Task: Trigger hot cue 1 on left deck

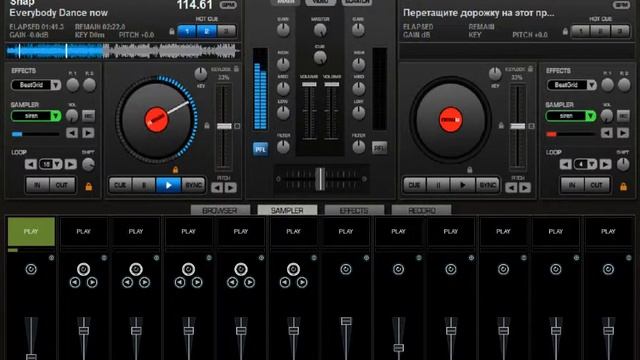Action: pos(187,31)
